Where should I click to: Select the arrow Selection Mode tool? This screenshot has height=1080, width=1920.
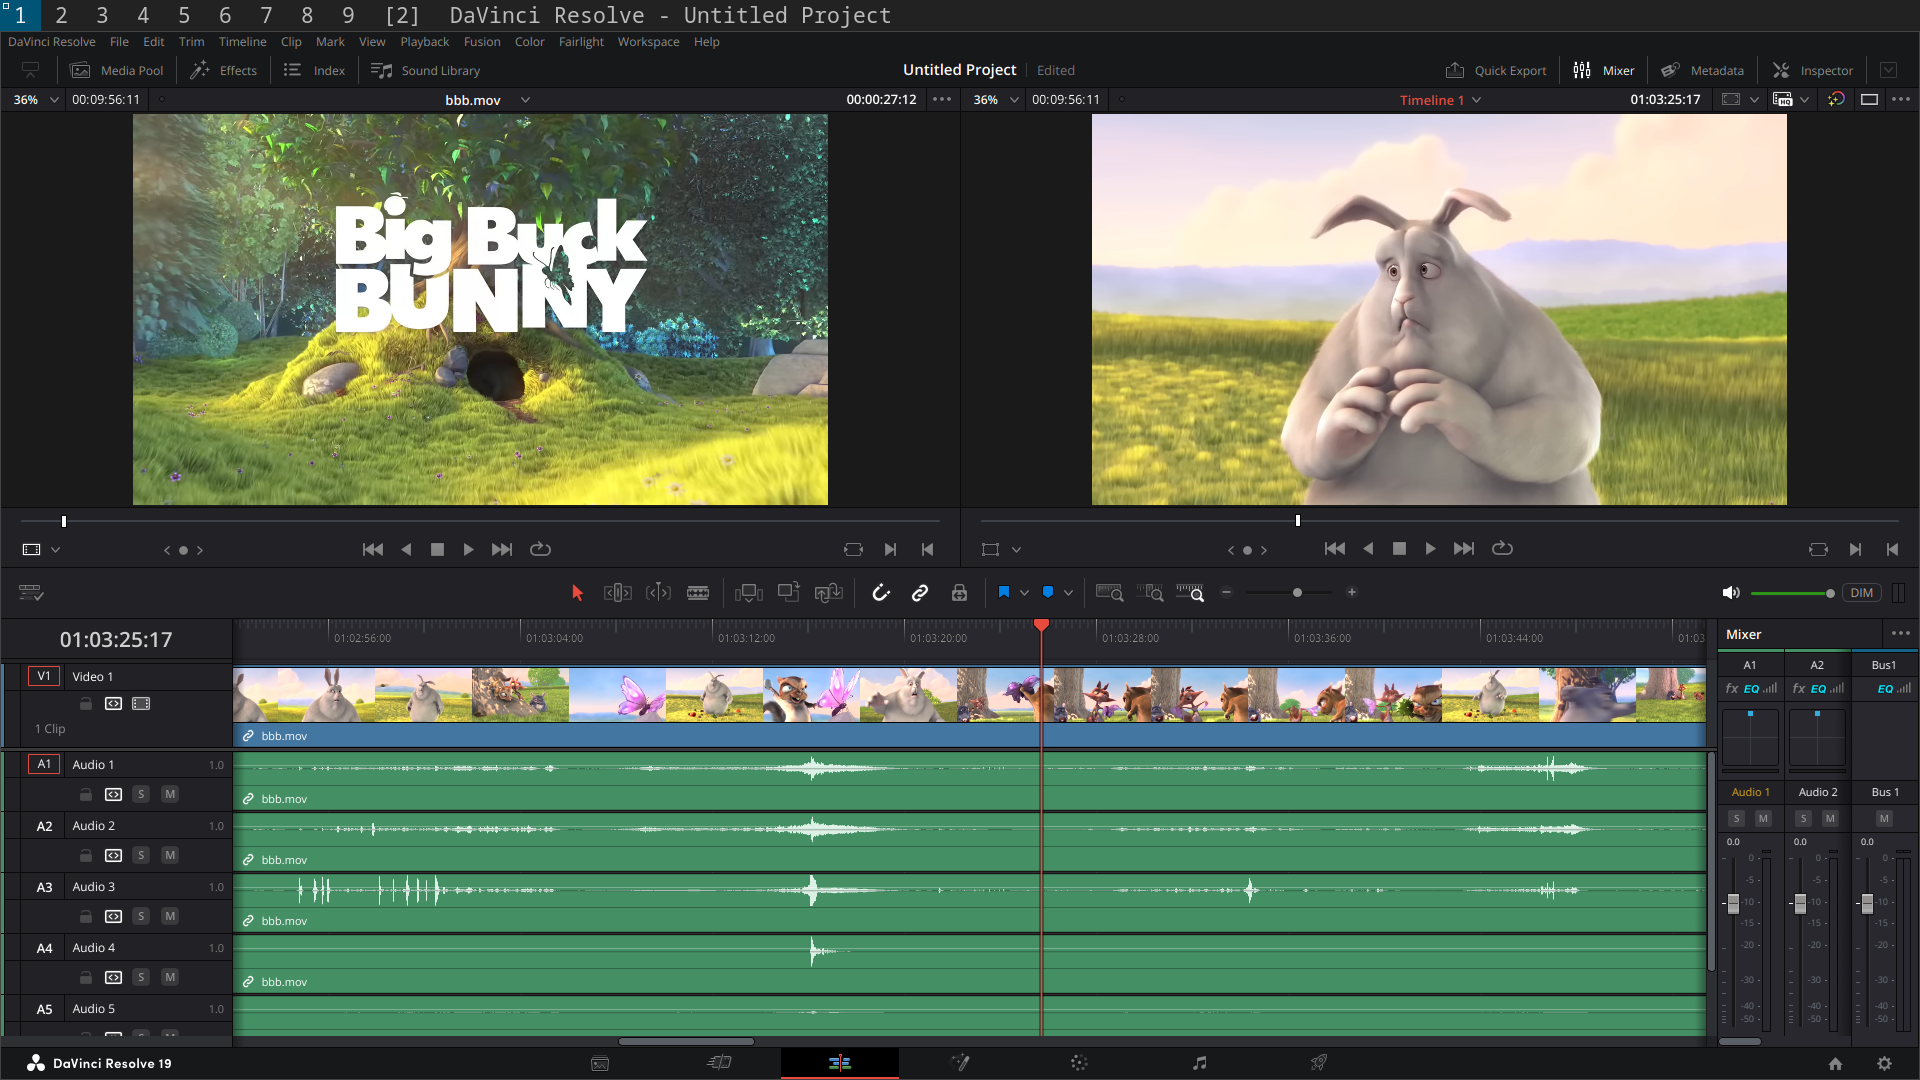pos(577,593)
